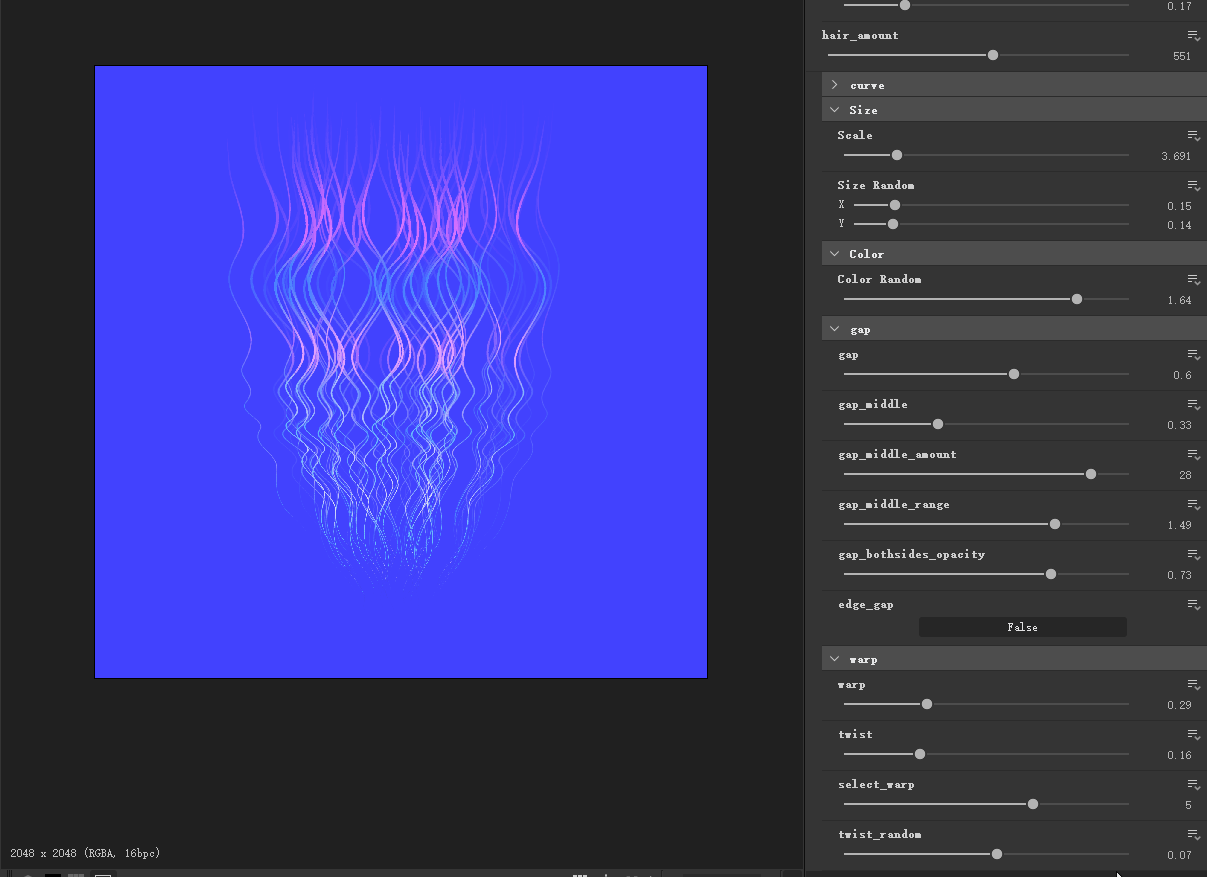
Task: Click the gap_bothsides_opacity label
Action: (x=912, y=554)
